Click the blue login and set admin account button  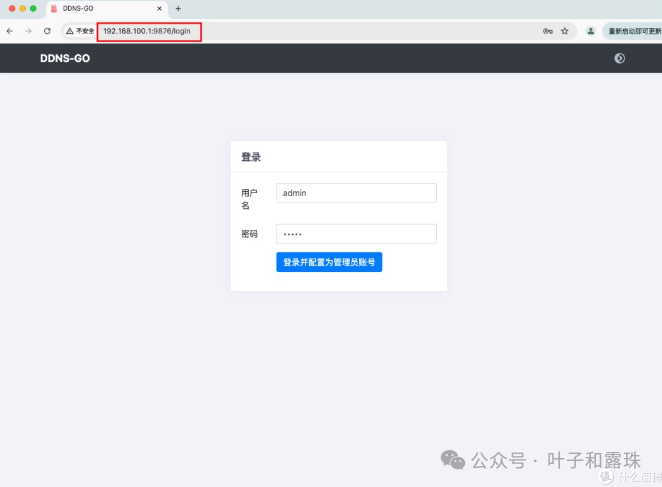tap(329, 262)
